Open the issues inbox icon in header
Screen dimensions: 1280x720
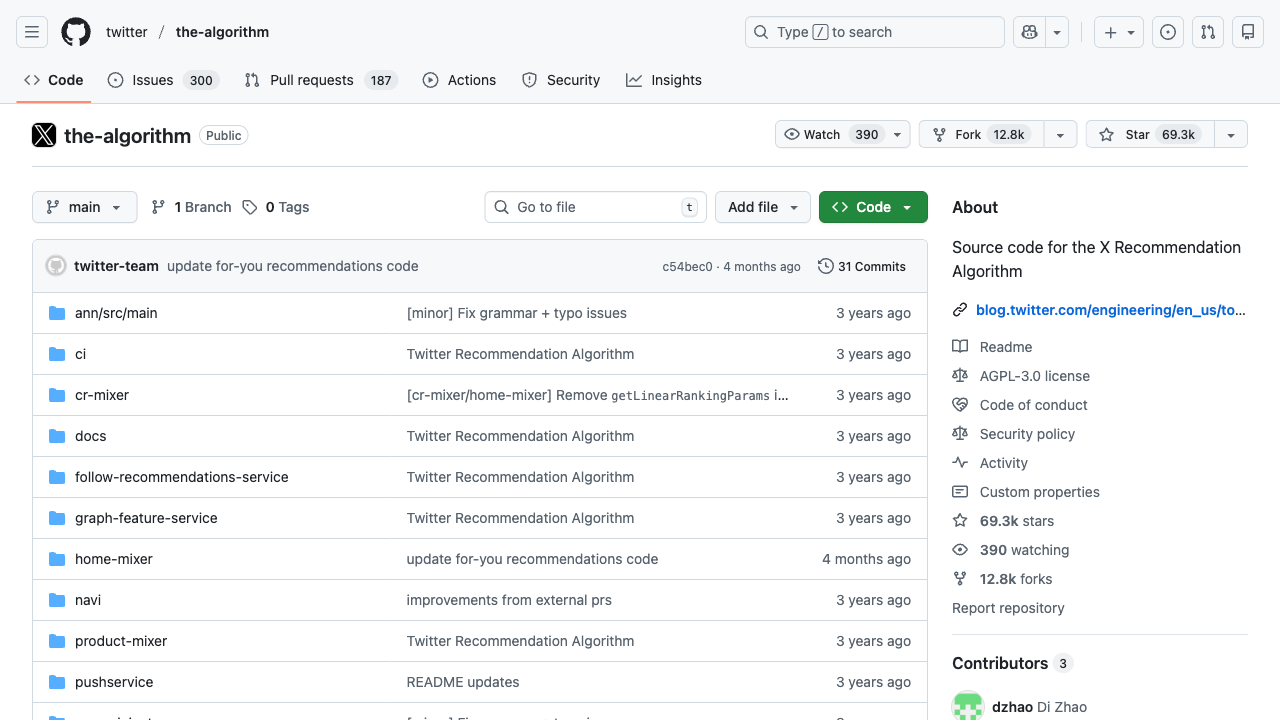tap(1168, 32)
